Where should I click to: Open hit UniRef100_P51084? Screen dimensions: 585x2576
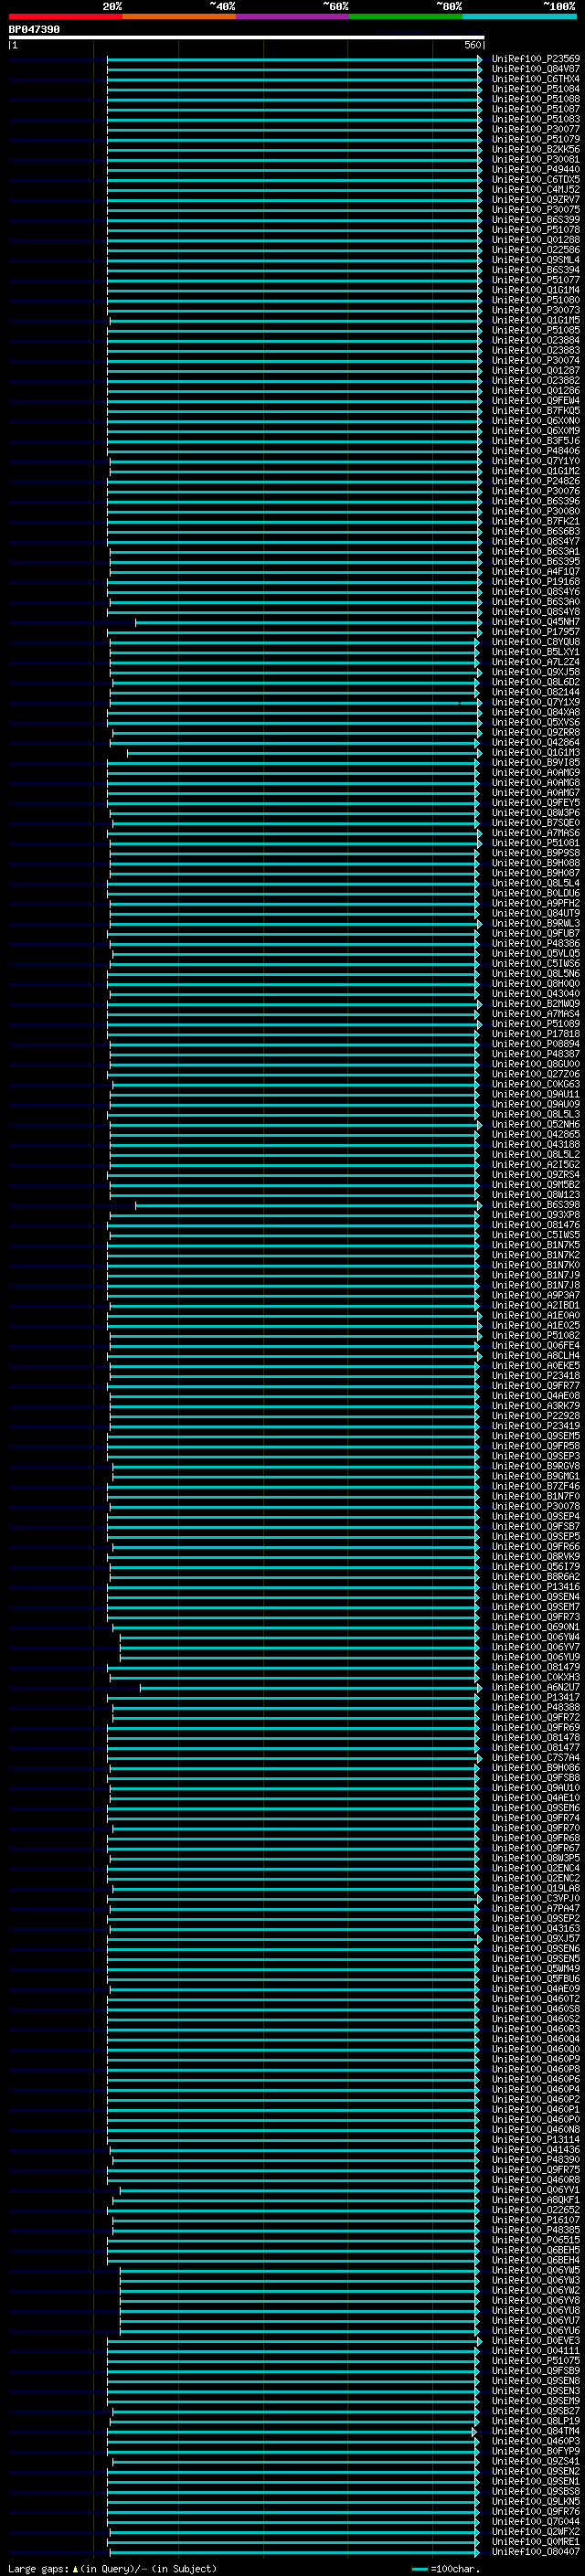point(536,90)
